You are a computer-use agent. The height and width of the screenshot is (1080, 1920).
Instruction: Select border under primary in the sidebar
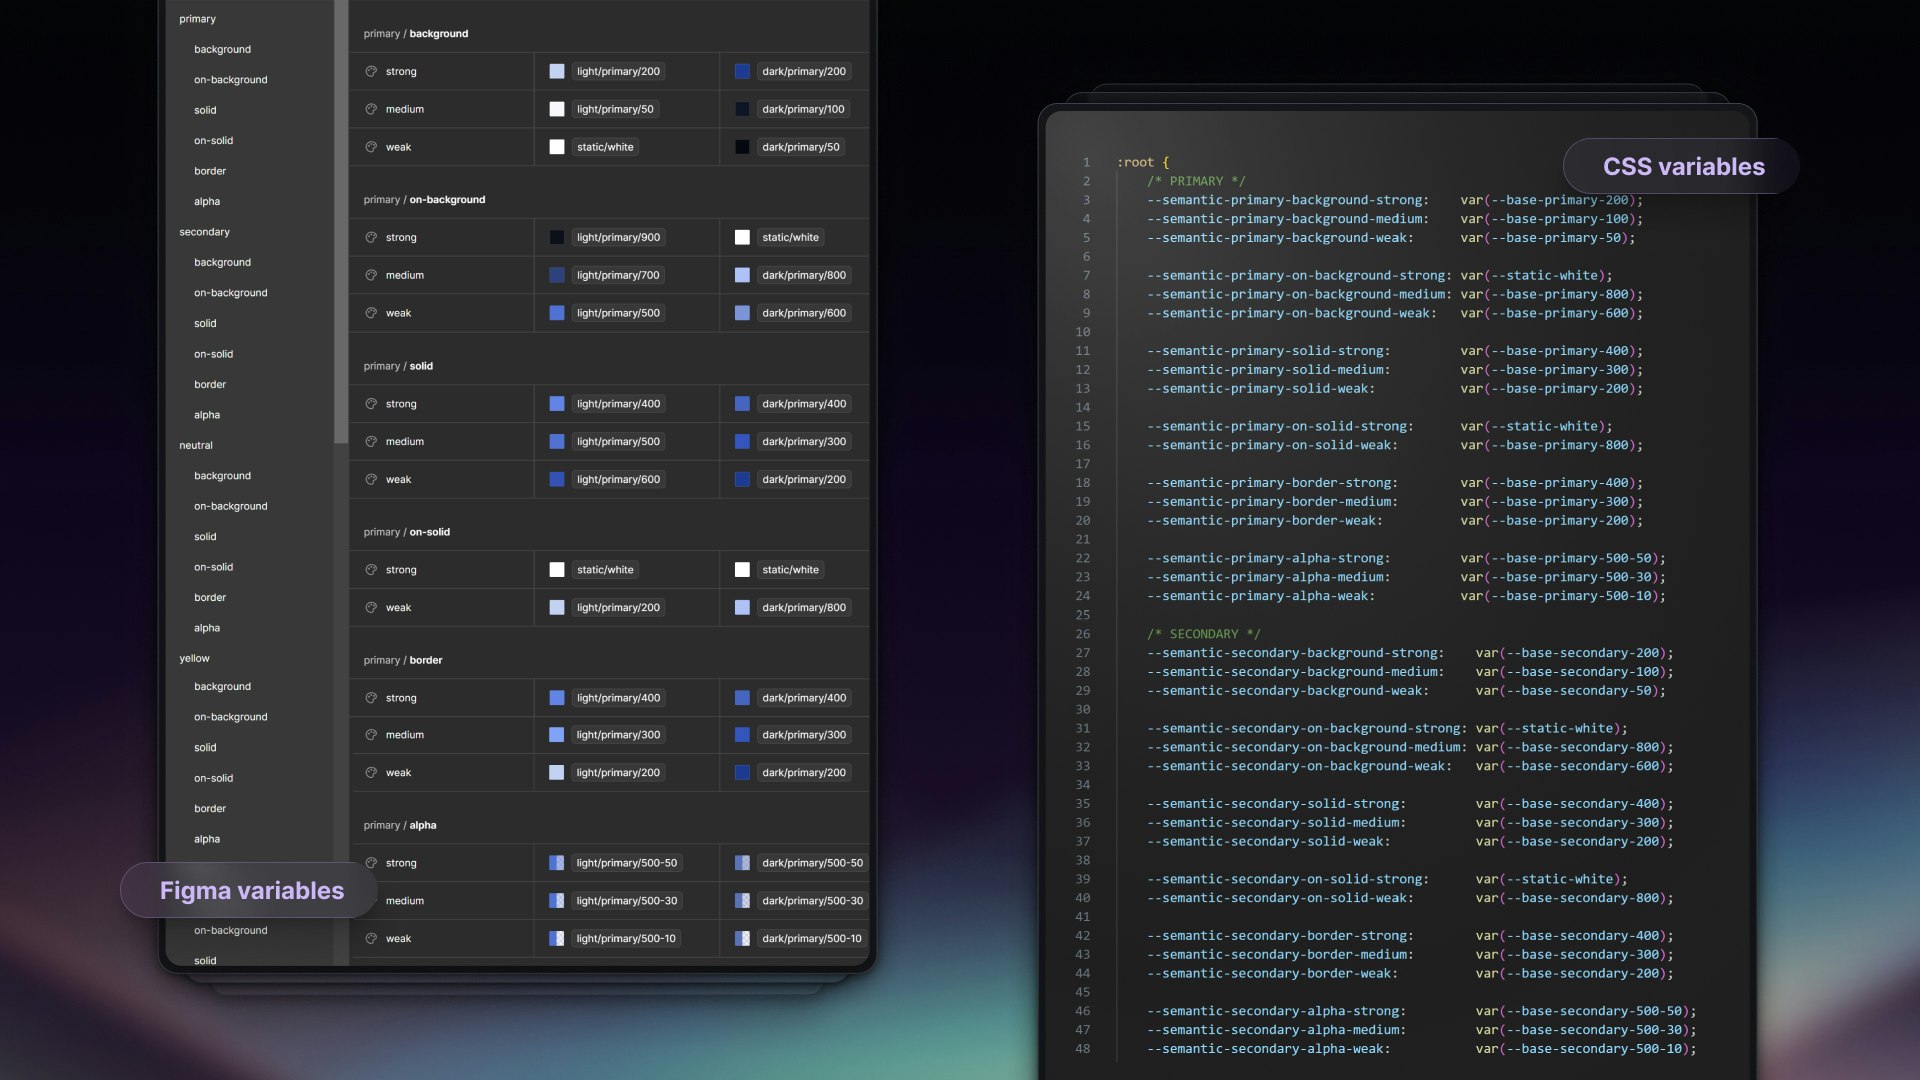point(210,171)
